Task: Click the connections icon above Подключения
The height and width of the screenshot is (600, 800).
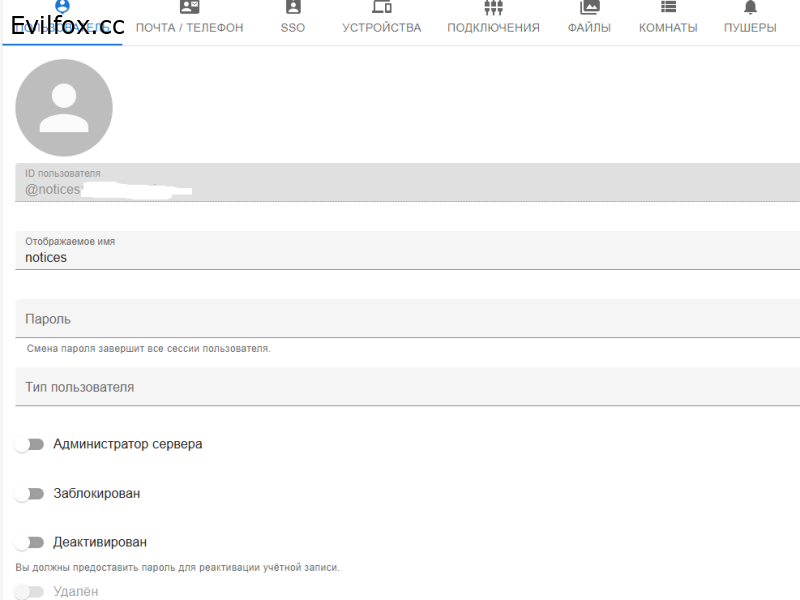Action: (493, 7)
